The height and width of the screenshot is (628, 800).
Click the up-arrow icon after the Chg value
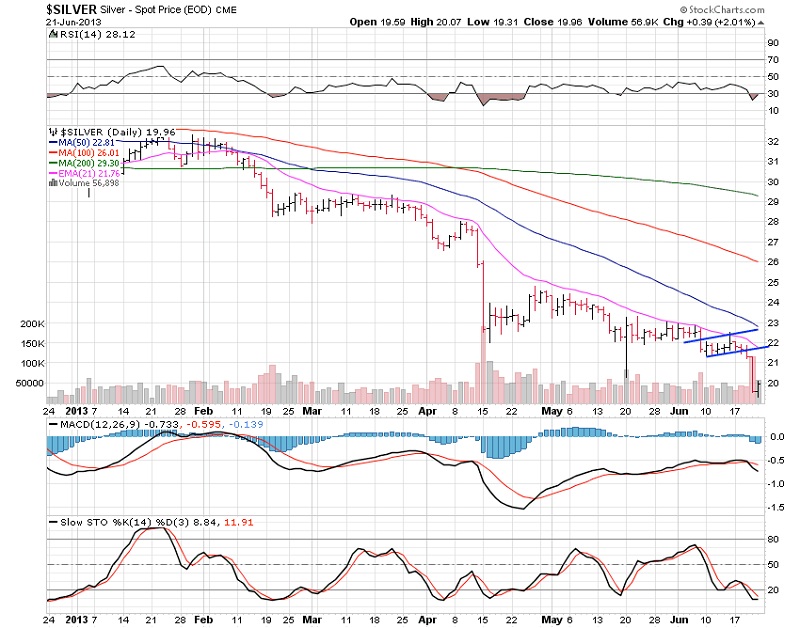[x=761, y=23]
